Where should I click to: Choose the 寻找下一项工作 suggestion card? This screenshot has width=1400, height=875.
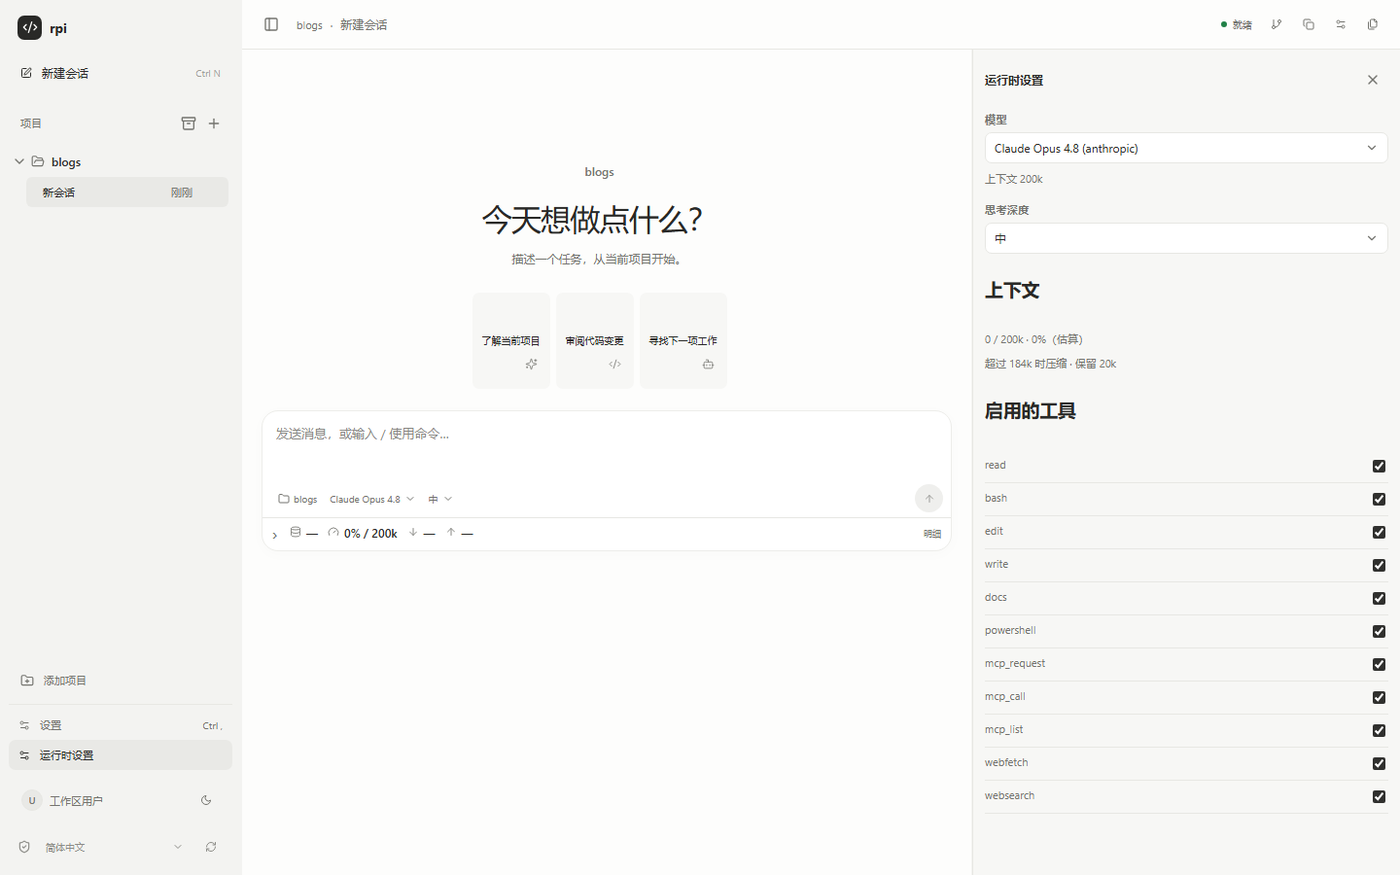(683, 341)
